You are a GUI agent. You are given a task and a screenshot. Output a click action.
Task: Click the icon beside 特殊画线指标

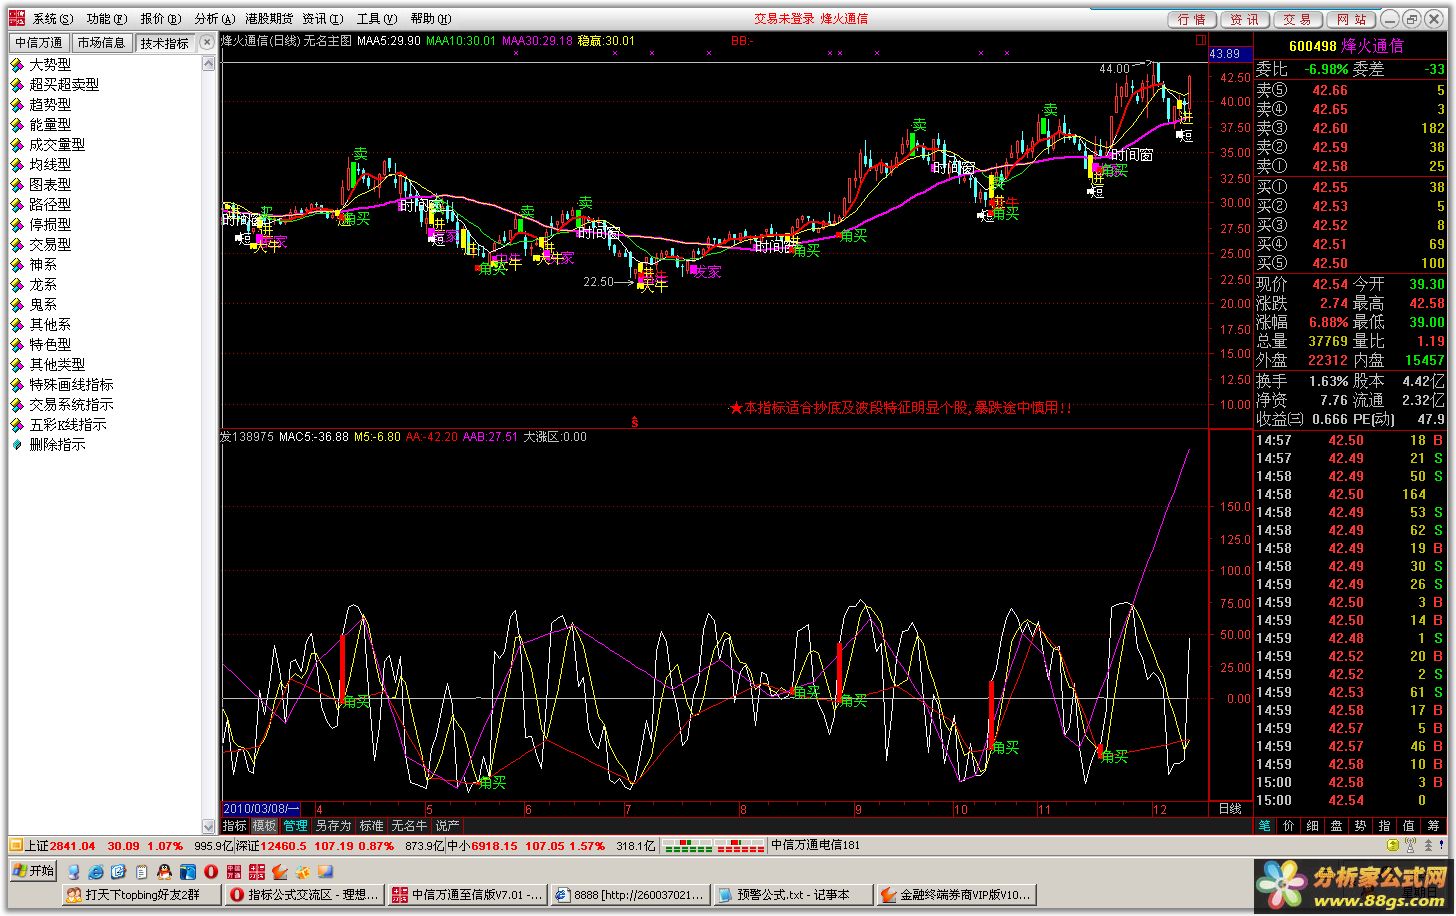[17, 385]
